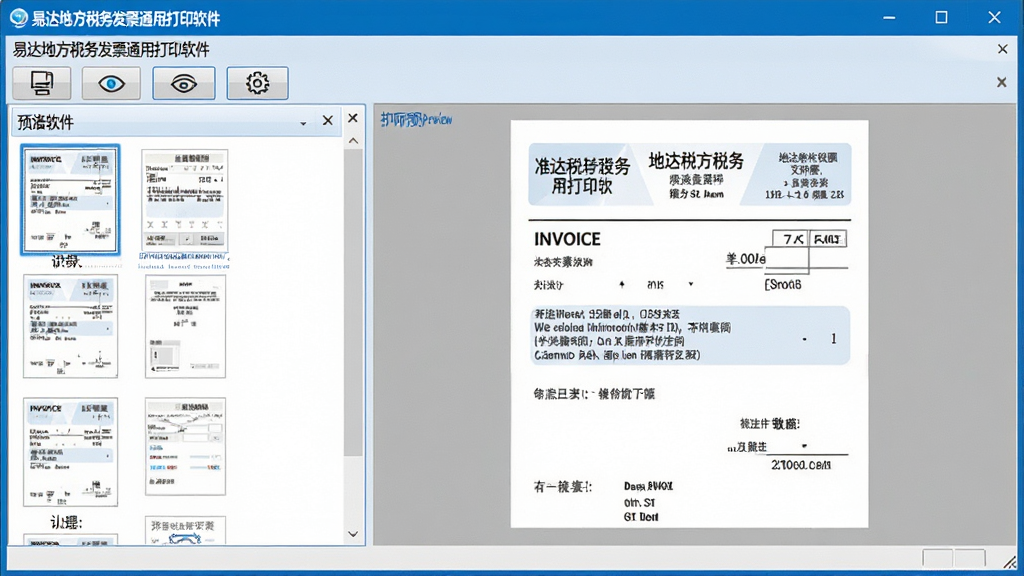Click the quantity "1" in the blue block

(833, 338)
